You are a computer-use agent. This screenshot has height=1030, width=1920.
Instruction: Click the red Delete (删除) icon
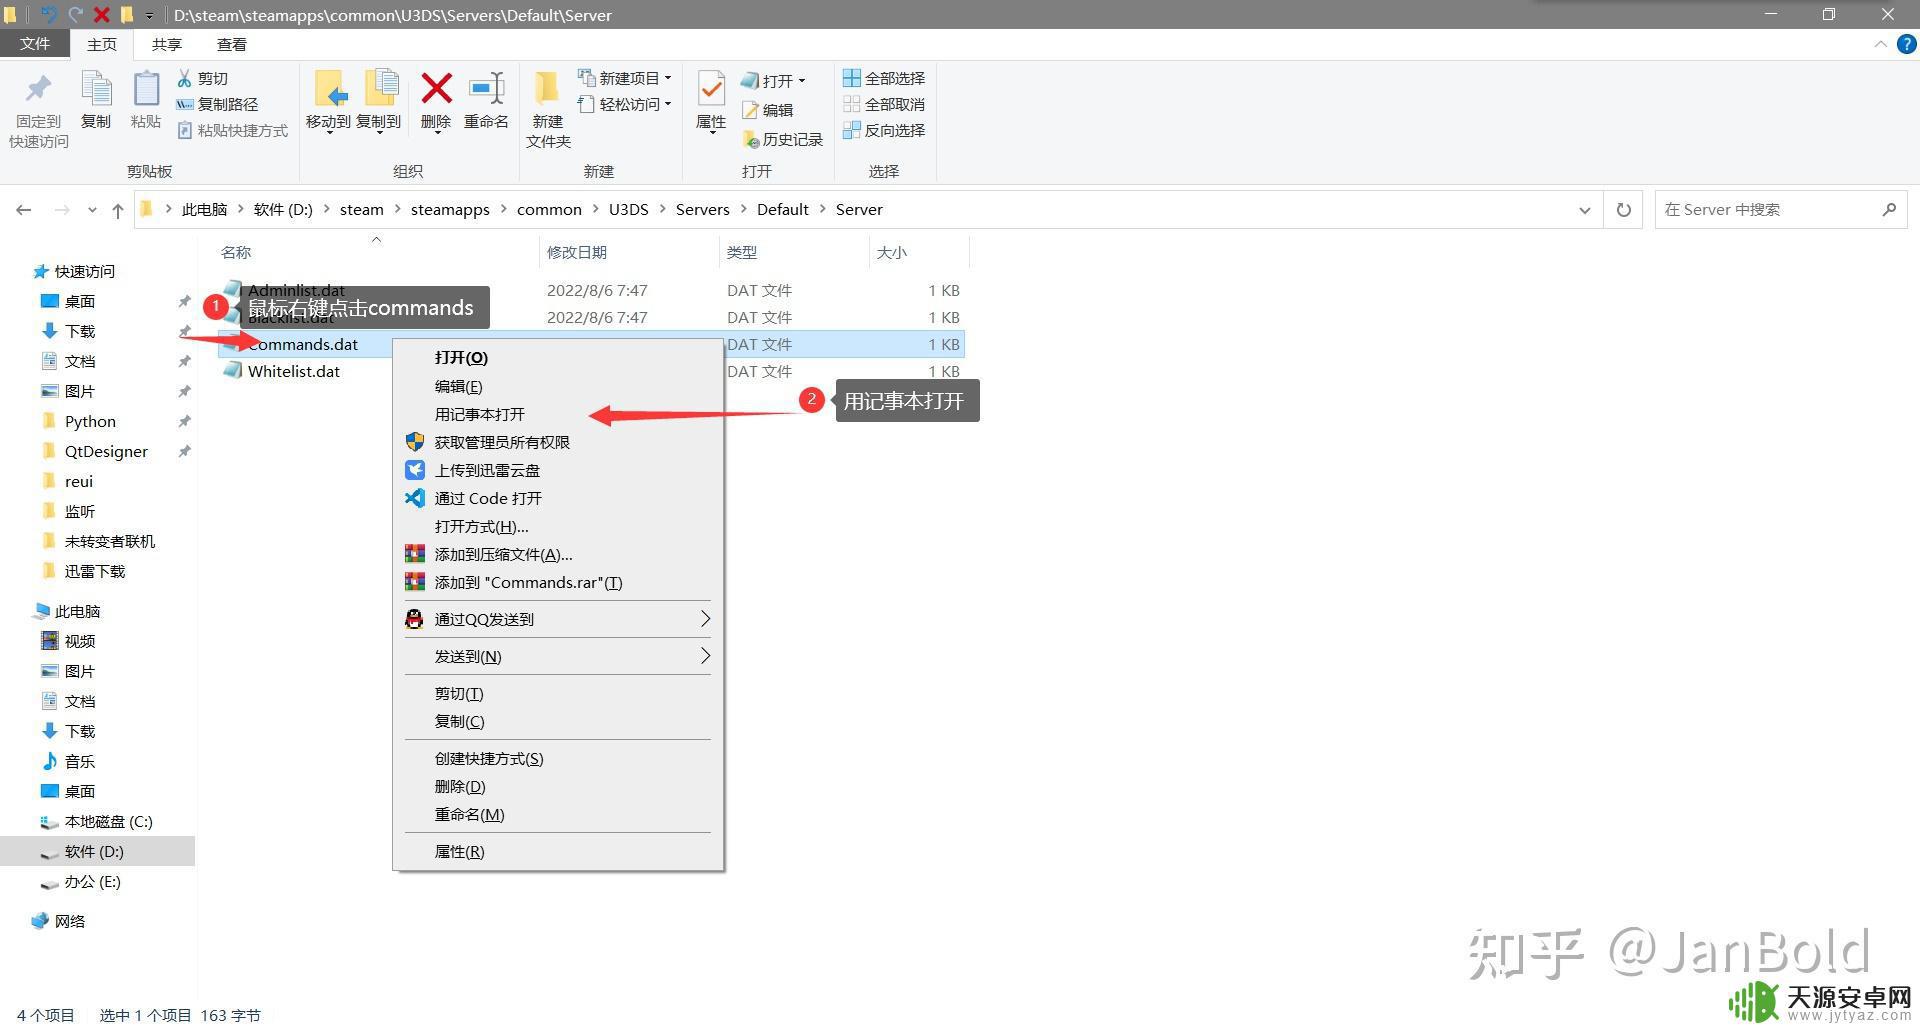(436, 89)
